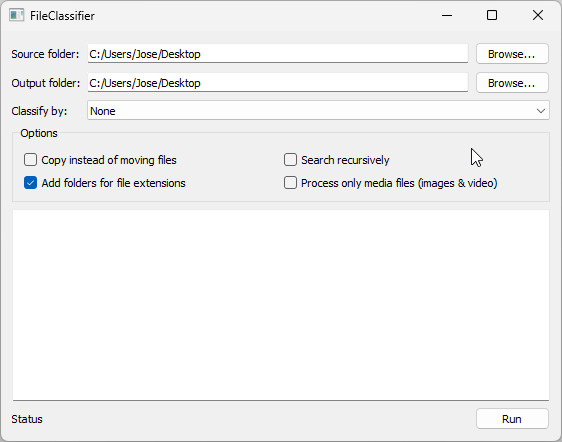Browse for the Source folder
The width and height of the screenshot is (562, 442).
click(512, 54)
